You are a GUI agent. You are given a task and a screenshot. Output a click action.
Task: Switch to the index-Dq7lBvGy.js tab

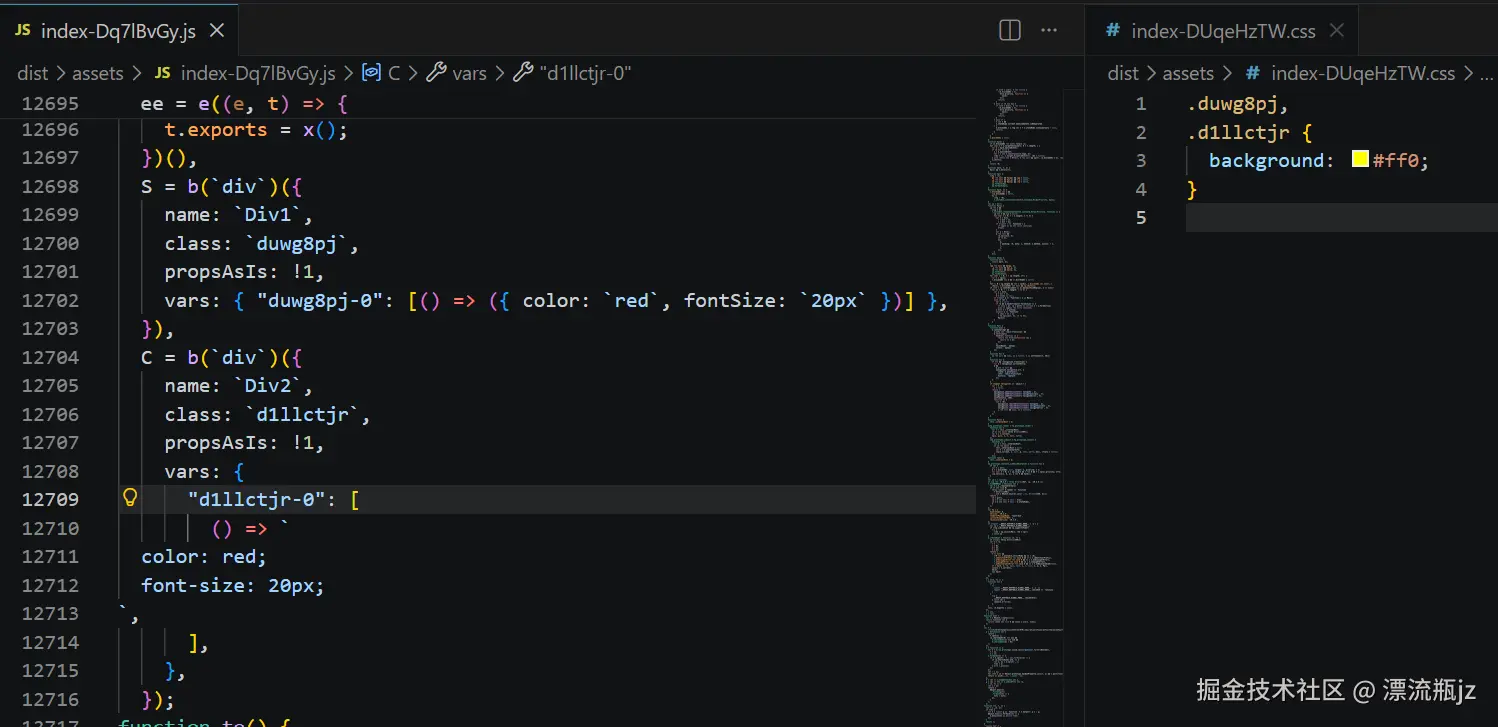click(120, 30)
